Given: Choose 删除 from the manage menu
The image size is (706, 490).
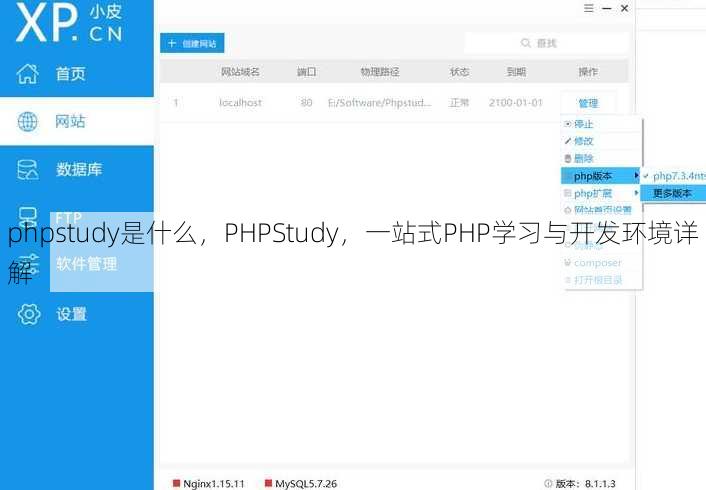Looking at the screenshot, I should point(601,159).
